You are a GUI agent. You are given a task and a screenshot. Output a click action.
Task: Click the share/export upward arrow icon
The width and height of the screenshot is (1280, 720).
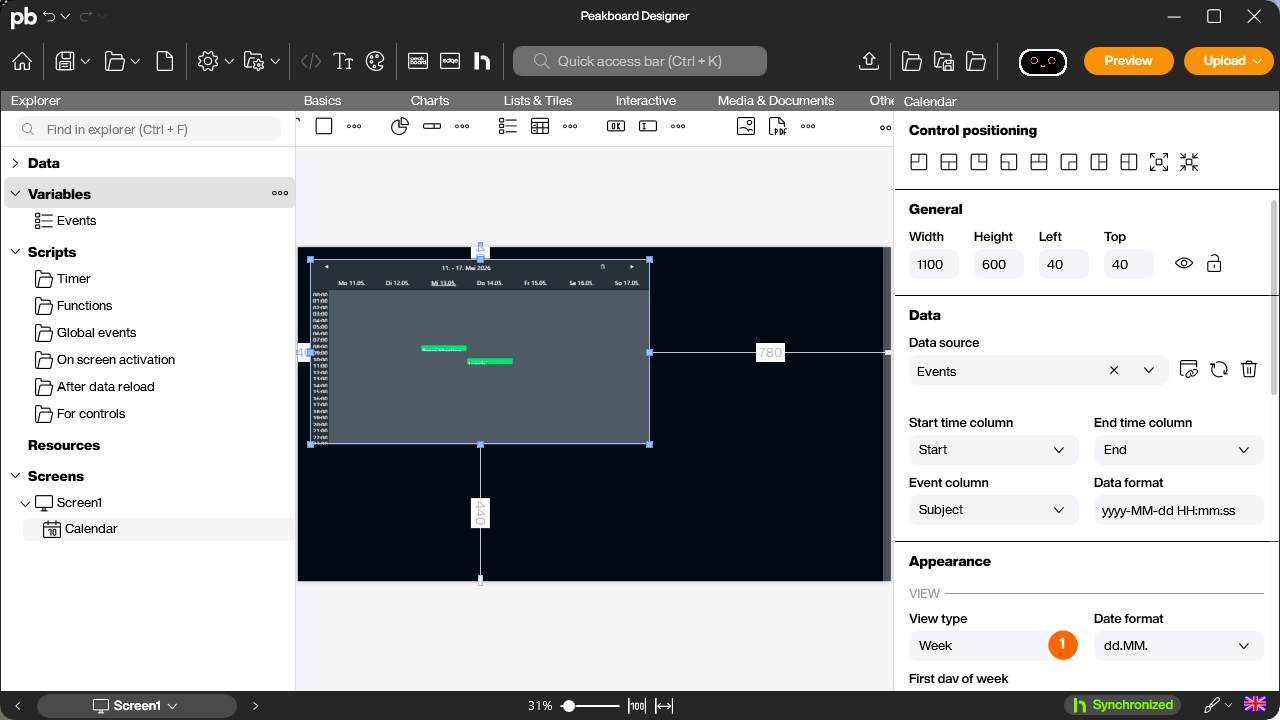click(868, 61)
